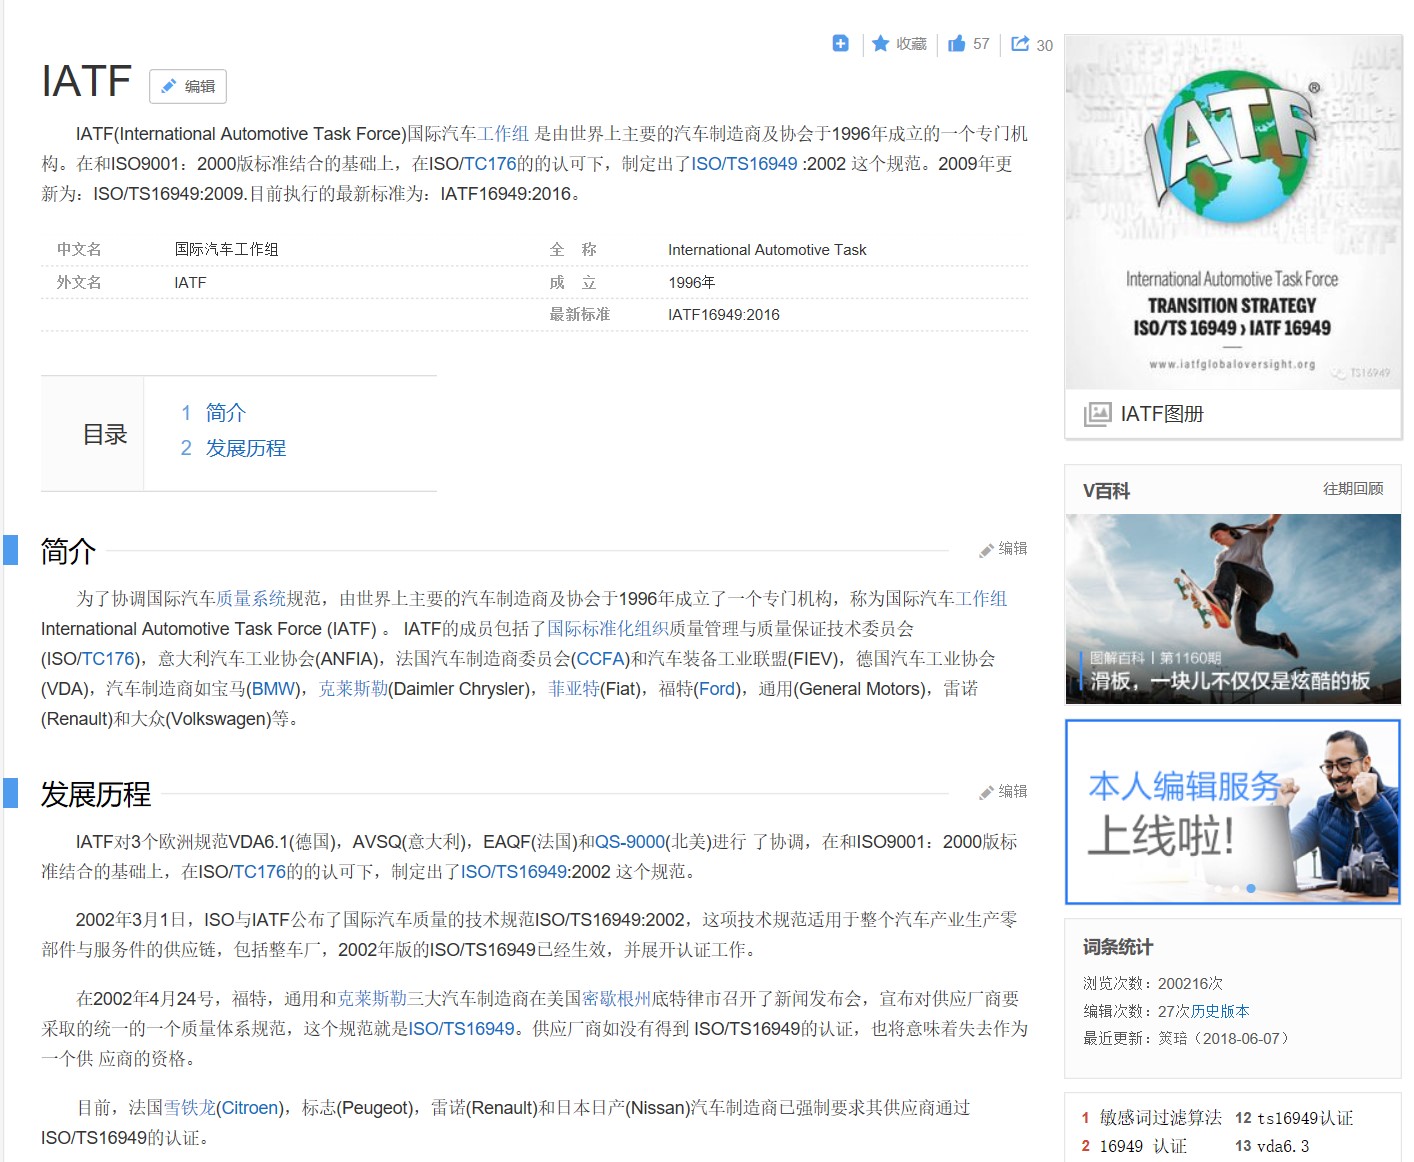
Task: Click the 本人编辑服务 banner ad
Action: tap(1232, 811)
